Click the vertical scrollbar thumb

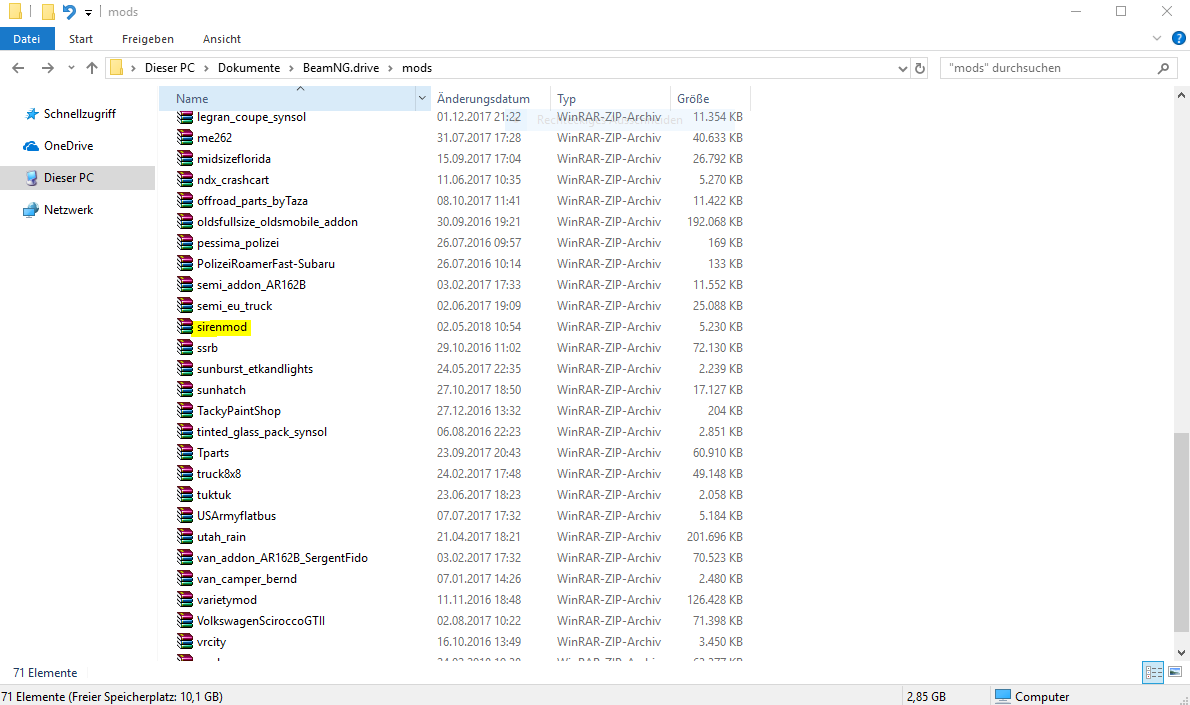pyautogui.click(x=1181, y=531)
